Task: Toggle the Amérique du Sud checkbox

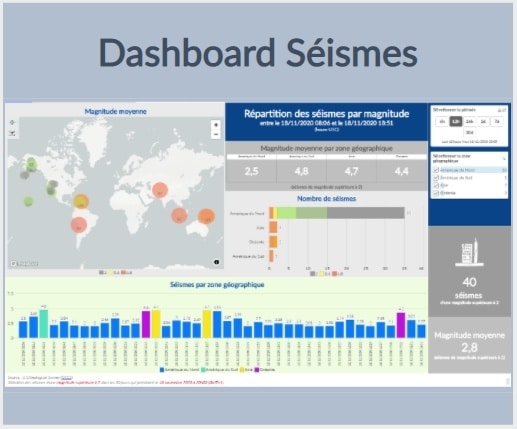Action: point(436,178)
